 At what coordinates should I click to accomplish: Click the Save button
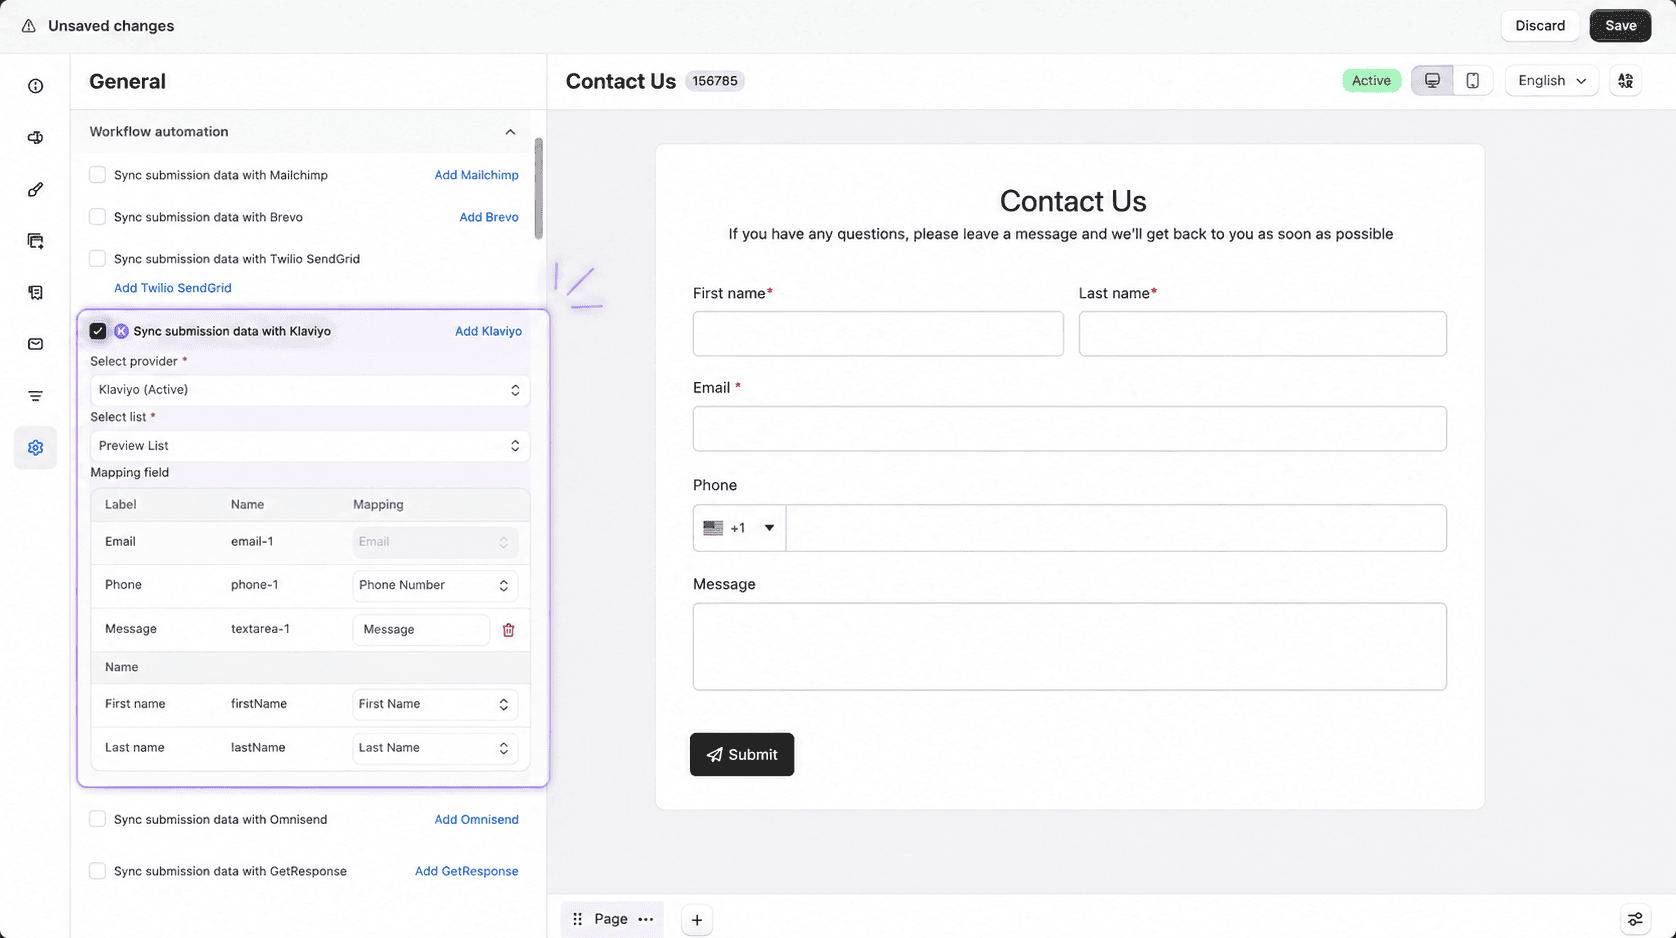click(1620, 26)
